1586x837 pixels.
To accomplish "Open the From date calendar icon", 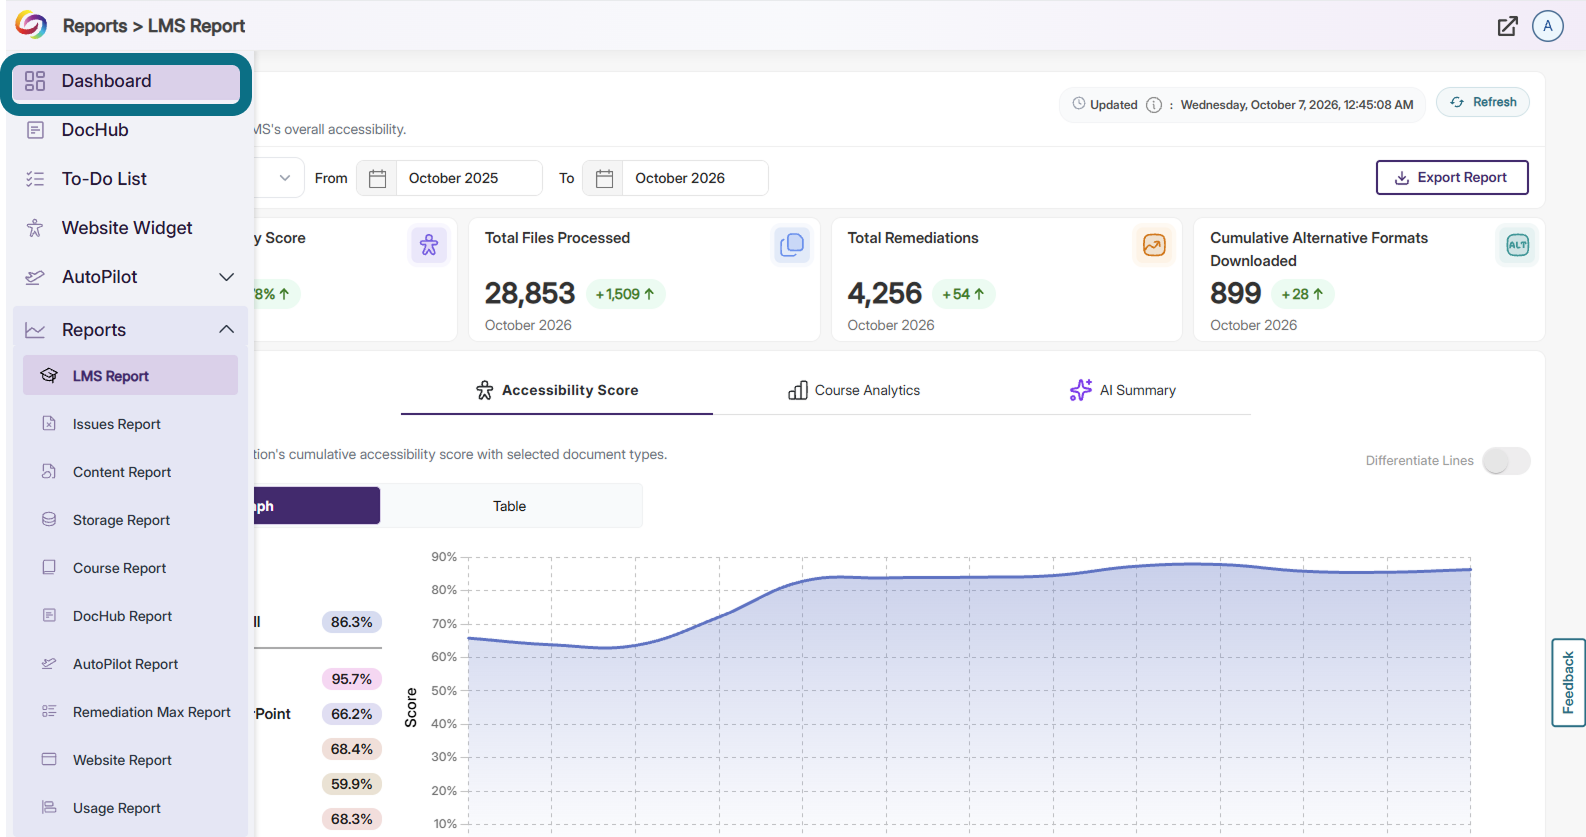I will [377, 178].
